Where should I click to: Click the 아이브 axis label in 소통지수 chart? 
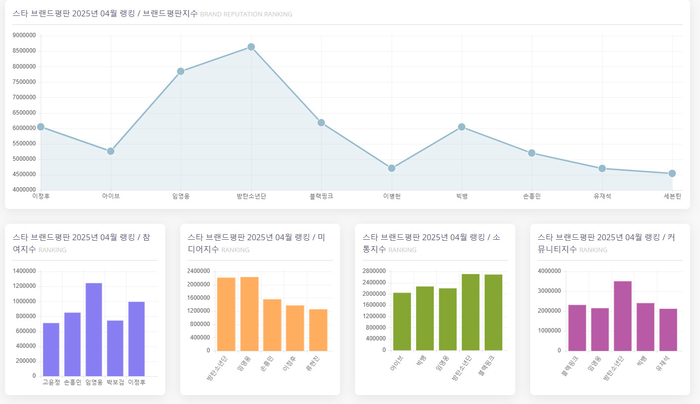(397, 363)
